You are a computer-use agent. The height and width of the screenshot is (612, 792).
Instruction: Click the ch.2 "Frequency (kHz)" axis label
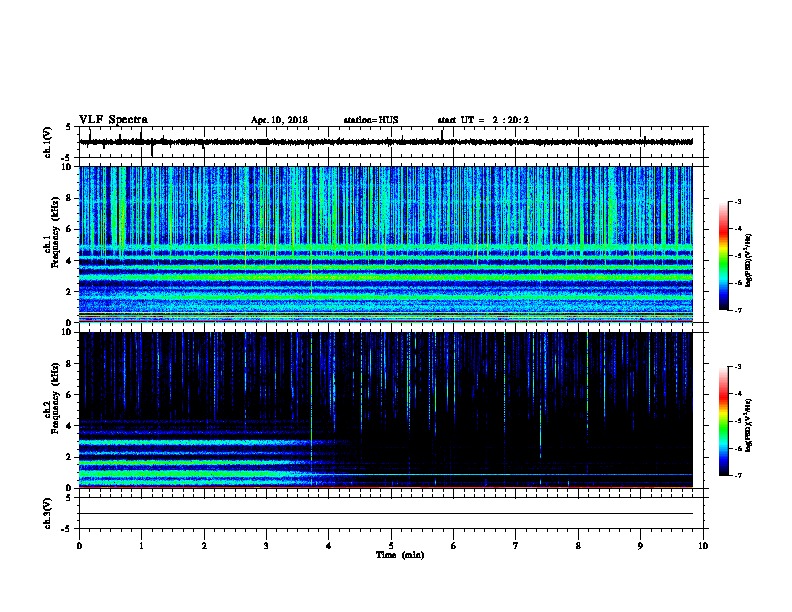coord(55,398)
